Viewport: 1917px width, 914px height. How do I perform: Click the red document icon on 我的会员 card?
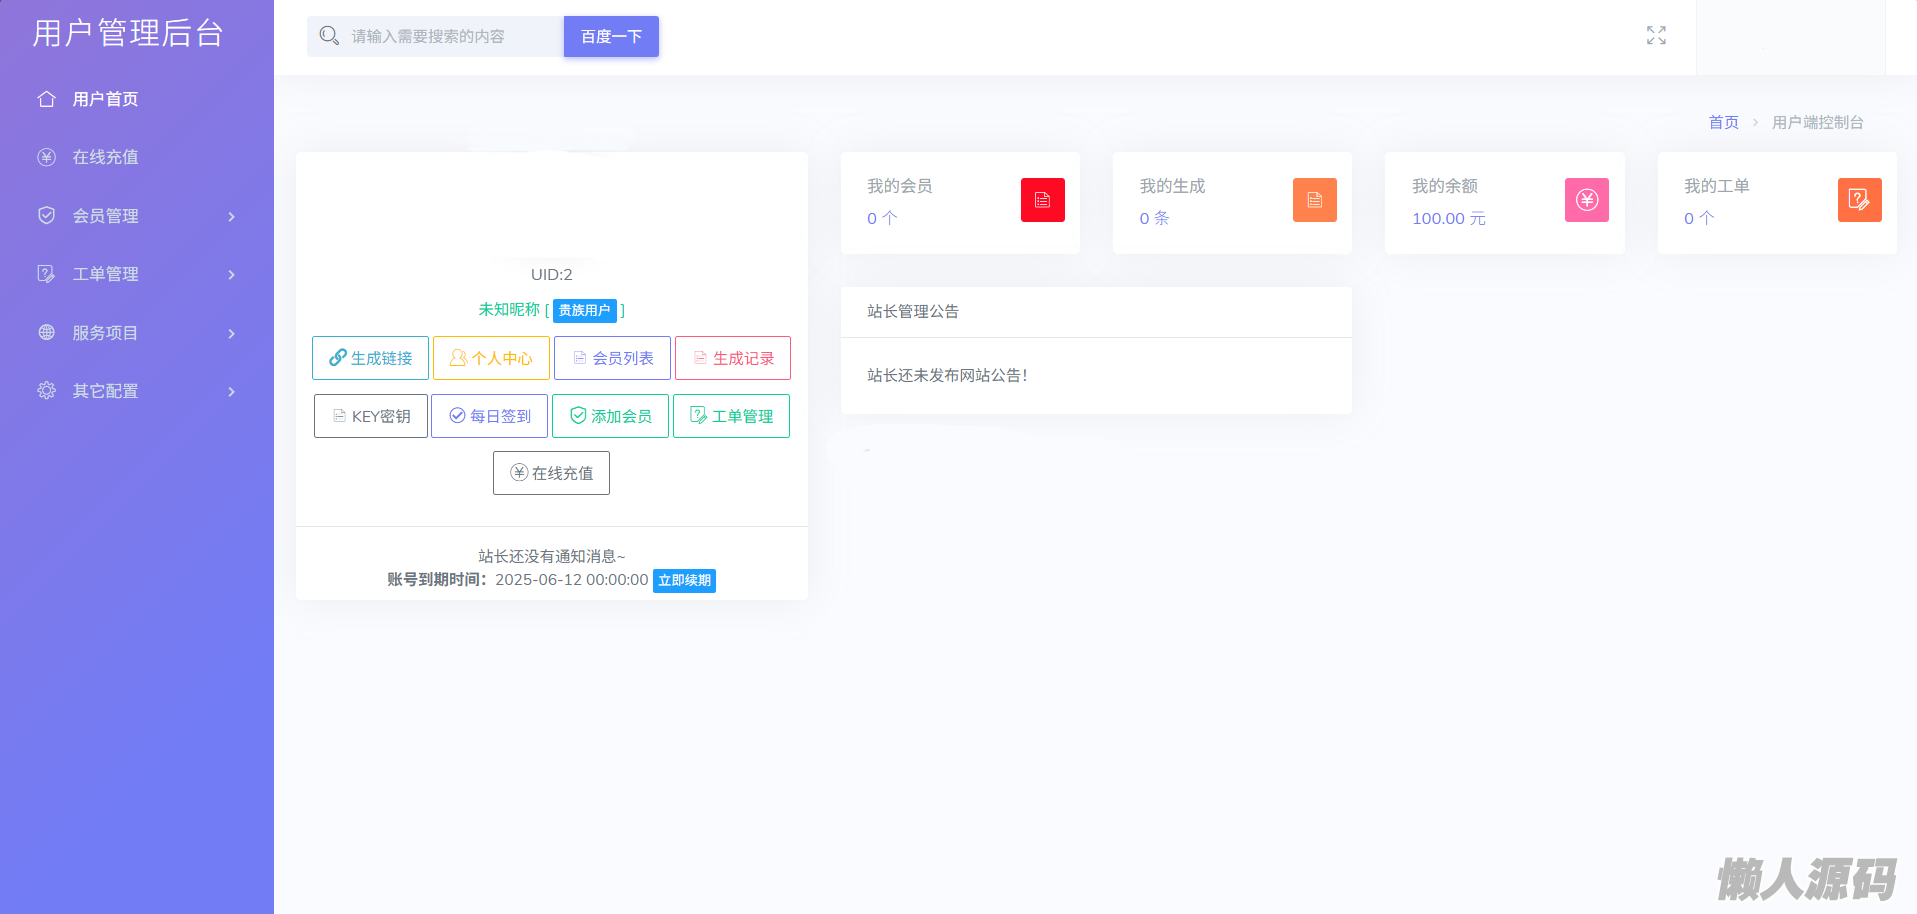(1042, 200)
